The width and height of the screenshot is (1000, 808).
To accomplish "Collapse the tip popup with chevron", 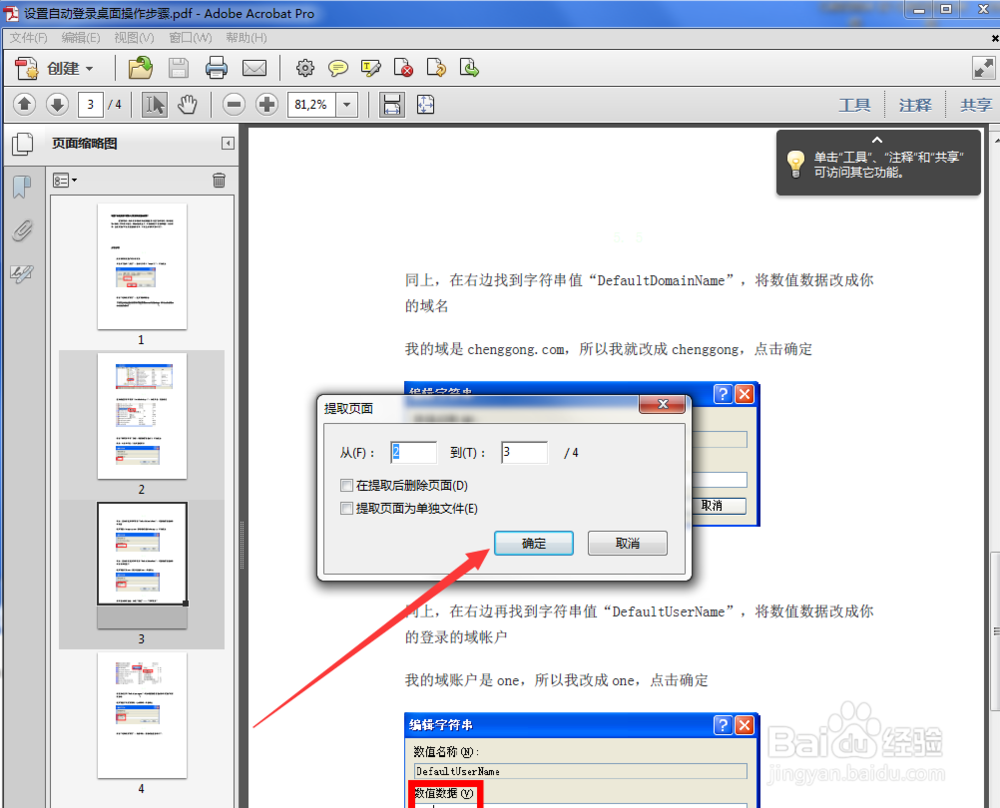I will pos(877,140).
